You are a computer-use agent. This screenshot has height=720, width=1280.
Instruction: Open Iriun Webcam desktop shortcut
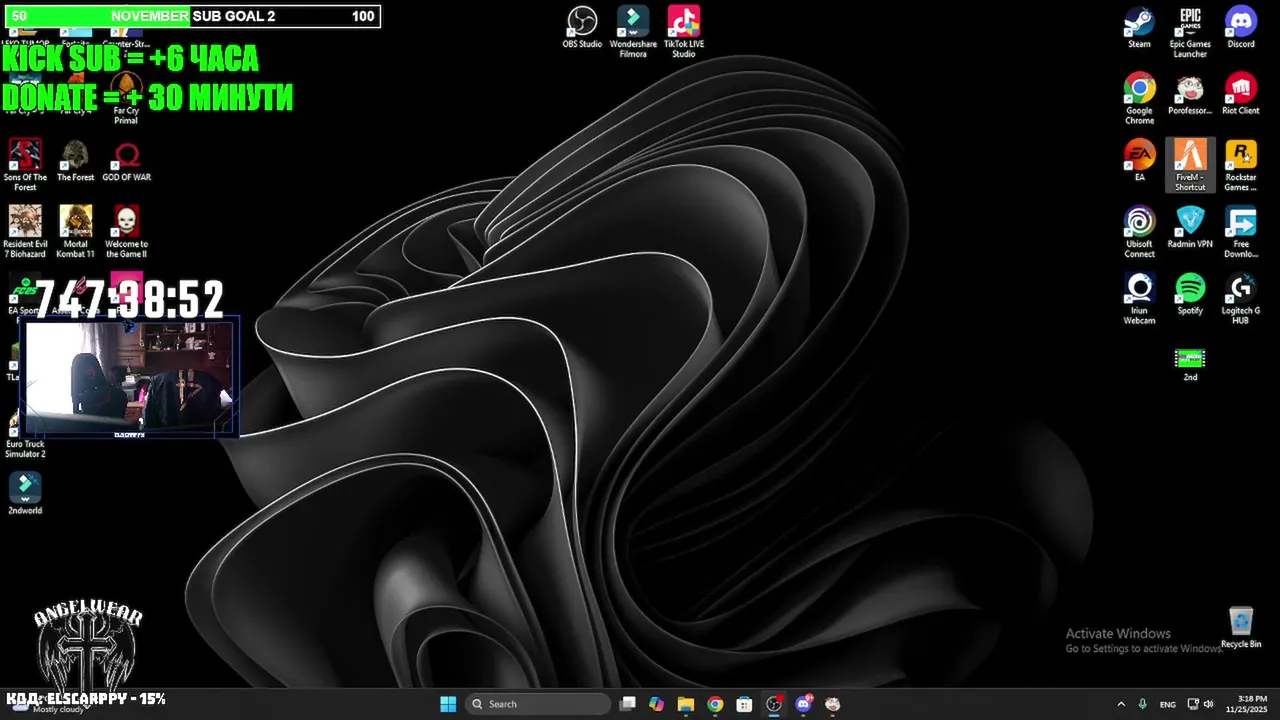[x=1139, y=299]
